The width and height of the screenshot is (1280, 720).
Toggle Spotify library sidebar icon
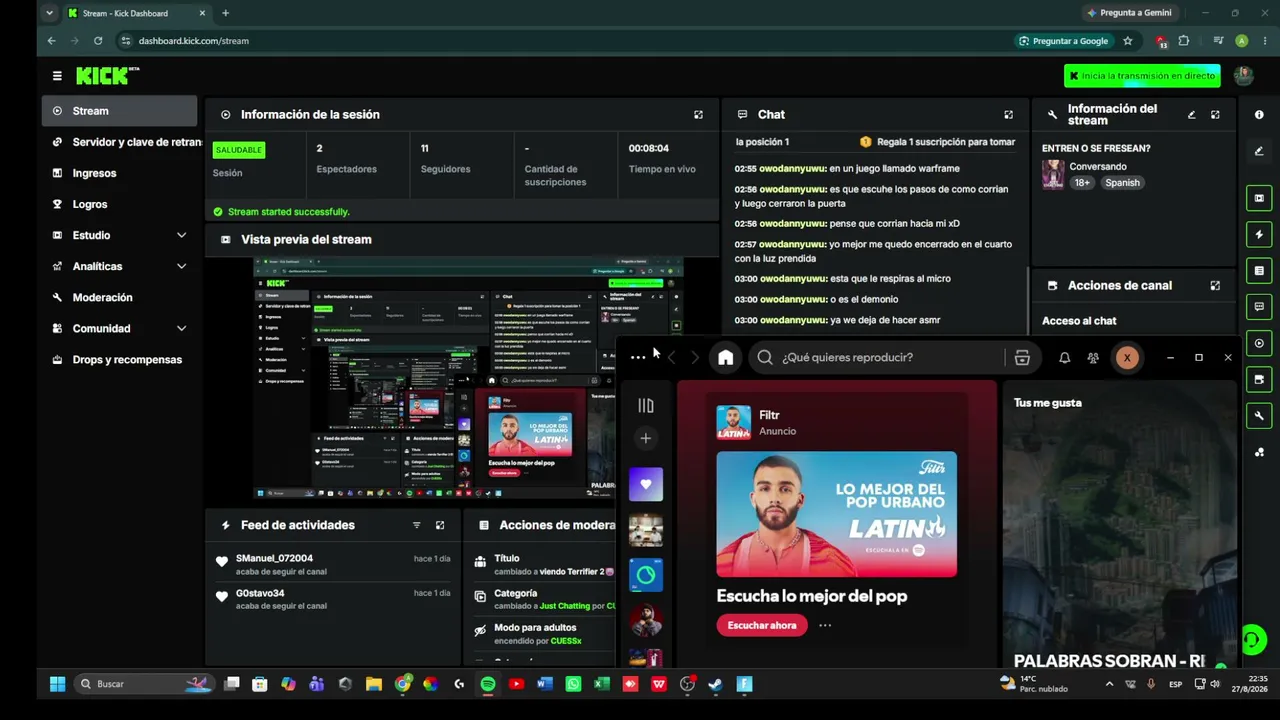click(646, 405)
